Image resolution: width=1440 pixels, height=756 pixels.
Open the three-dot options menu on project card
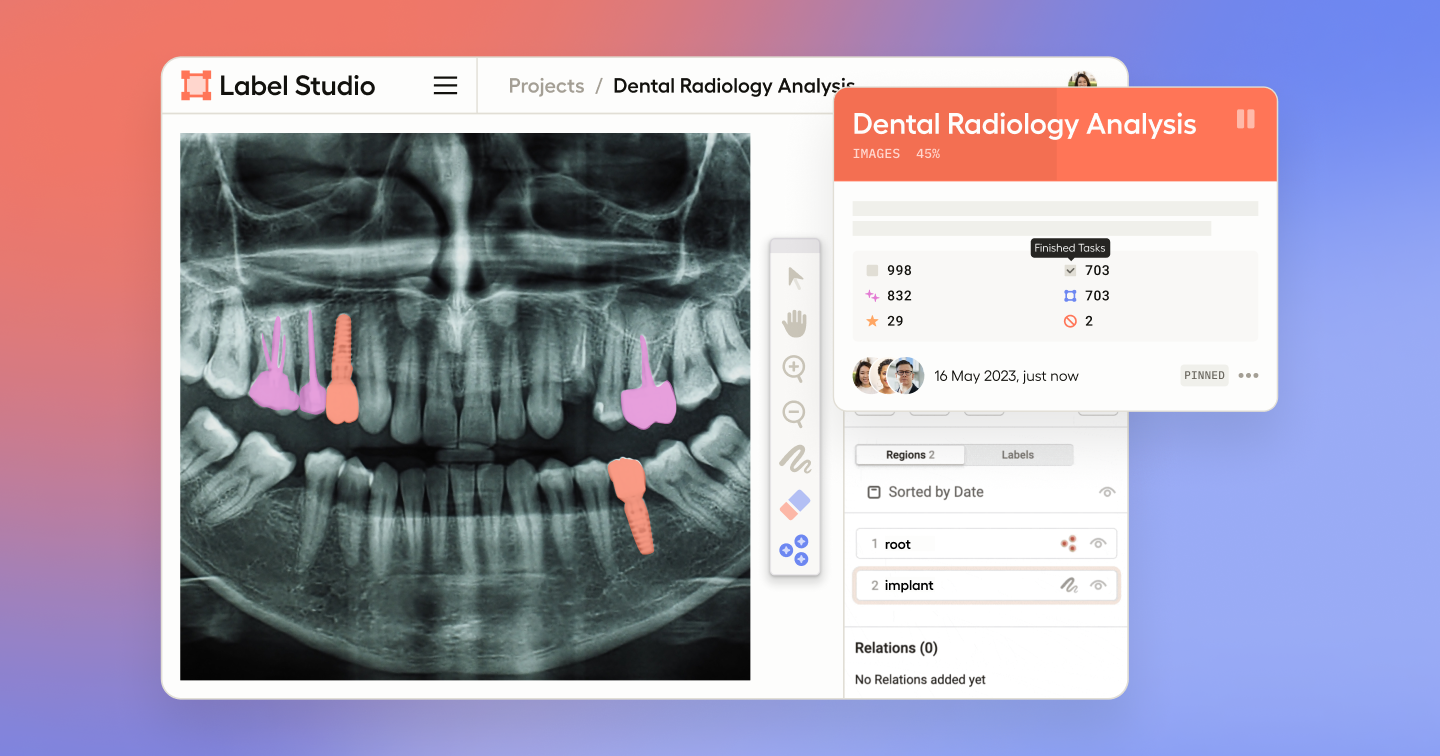coord(1248,375)
